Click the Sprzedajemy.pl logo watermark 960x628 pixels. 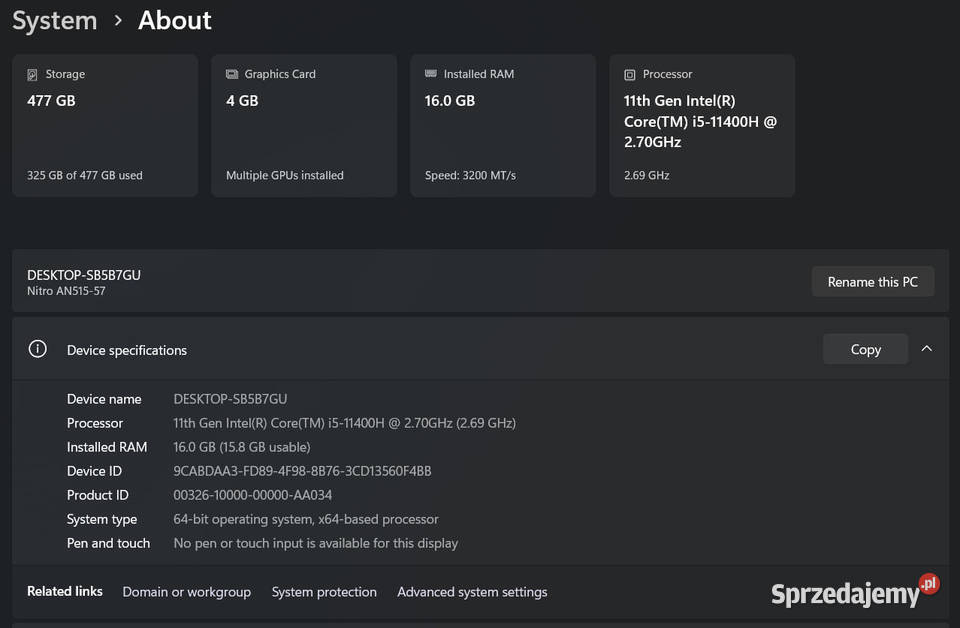tap(856, 592)
